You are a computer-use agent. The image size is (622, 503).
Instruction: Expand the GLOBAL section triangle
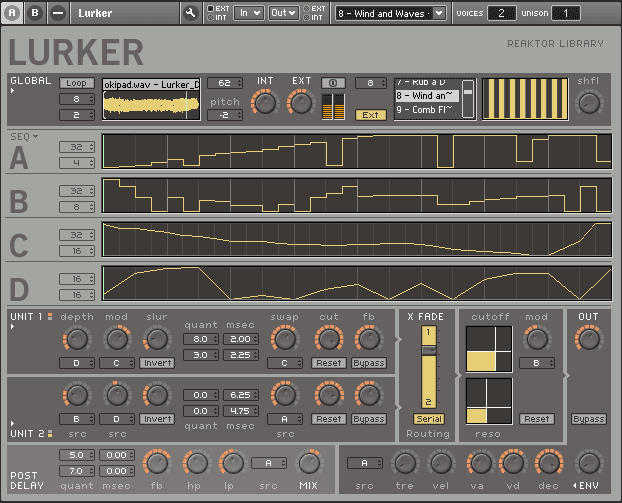(12, 91)
